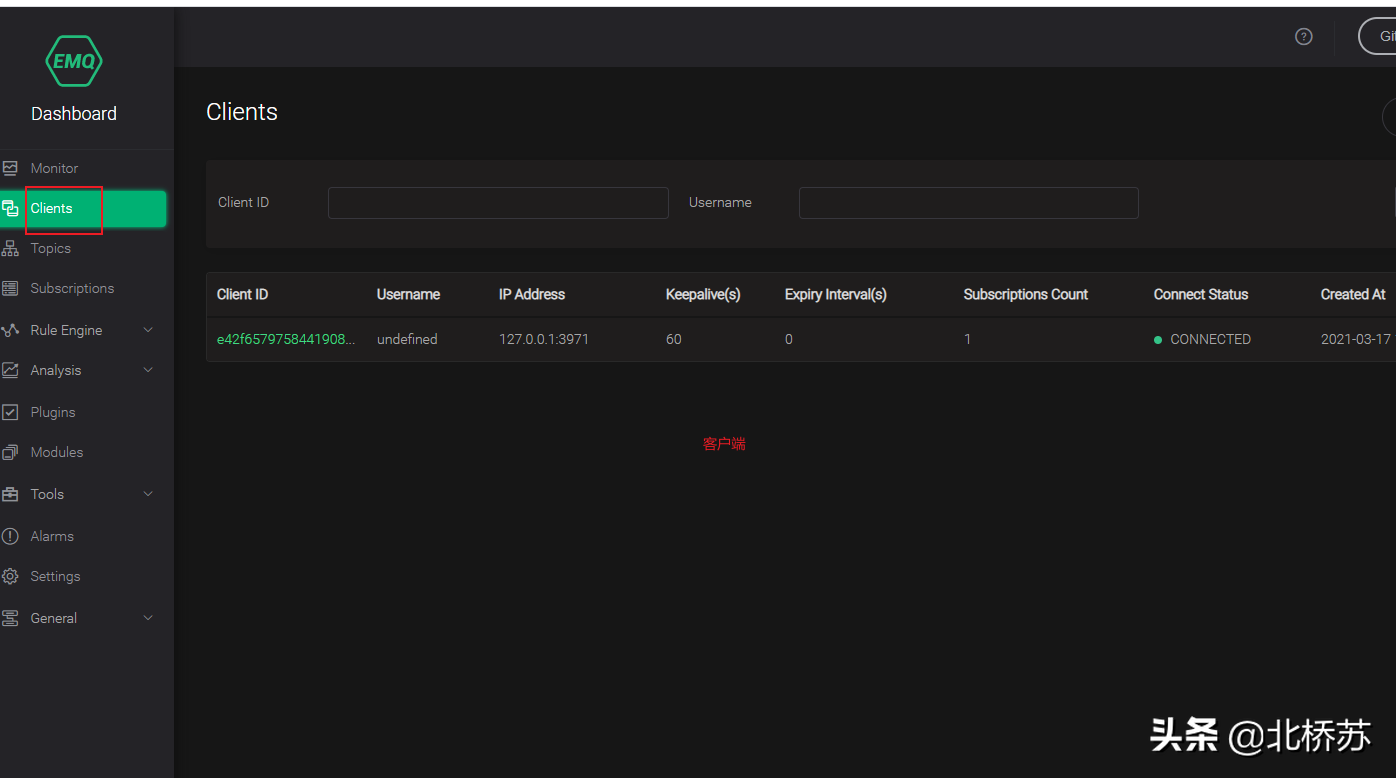Go to the Subscriptions menu label

tap(72, 288)
